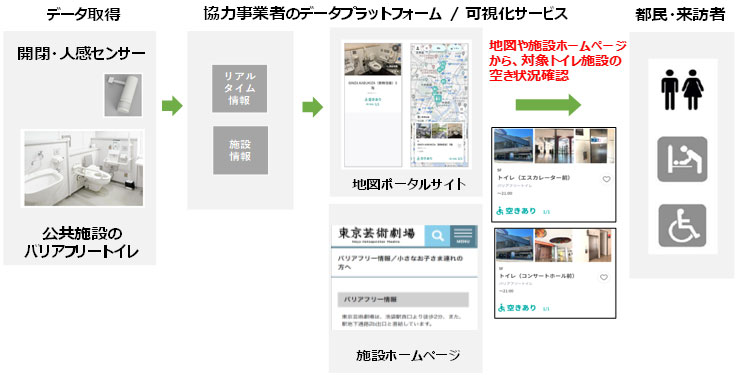Click the magnifier search icon on theatre page
Viewport: 739px width, 379px height.
[x=437, y=236]
